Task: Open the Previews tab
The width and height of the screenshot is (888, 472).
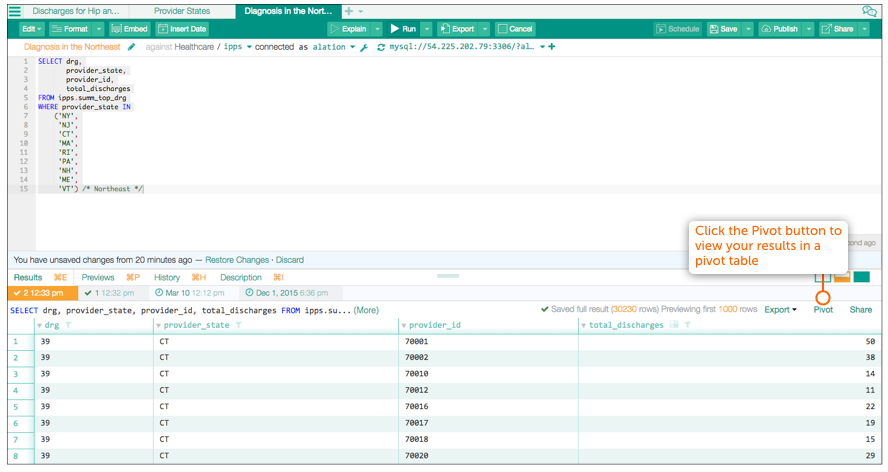Action: point(97,278)
